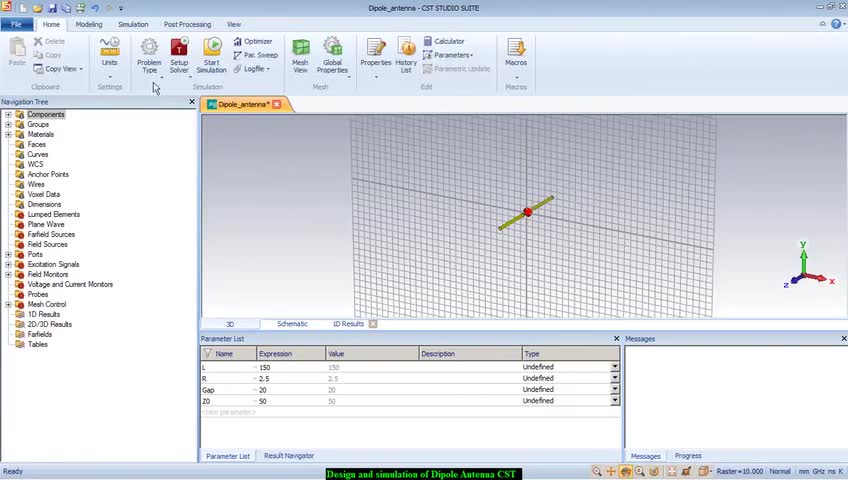Open Type dropdown for parameter Gap

(x=615, y=389)
